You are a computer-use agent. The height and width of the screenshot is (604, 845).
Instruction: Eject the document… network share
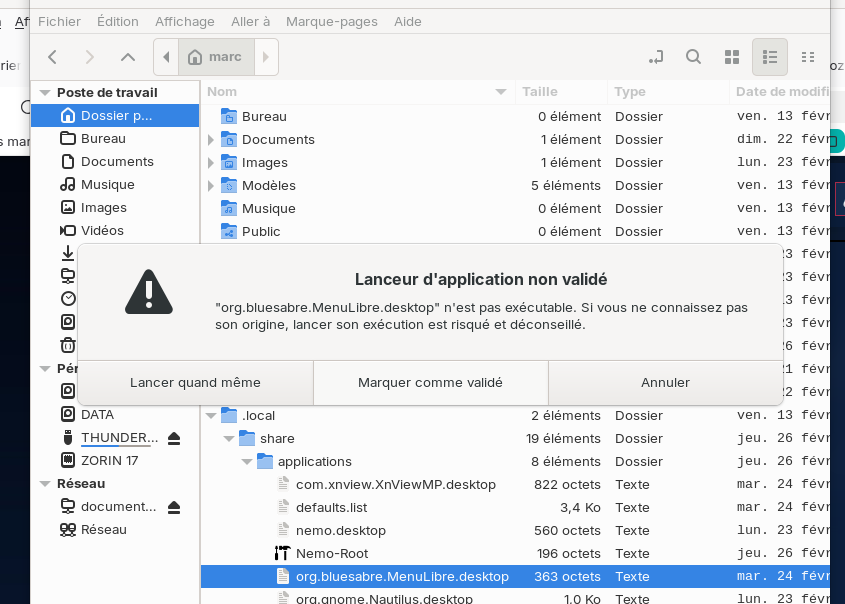coord(174,507)
